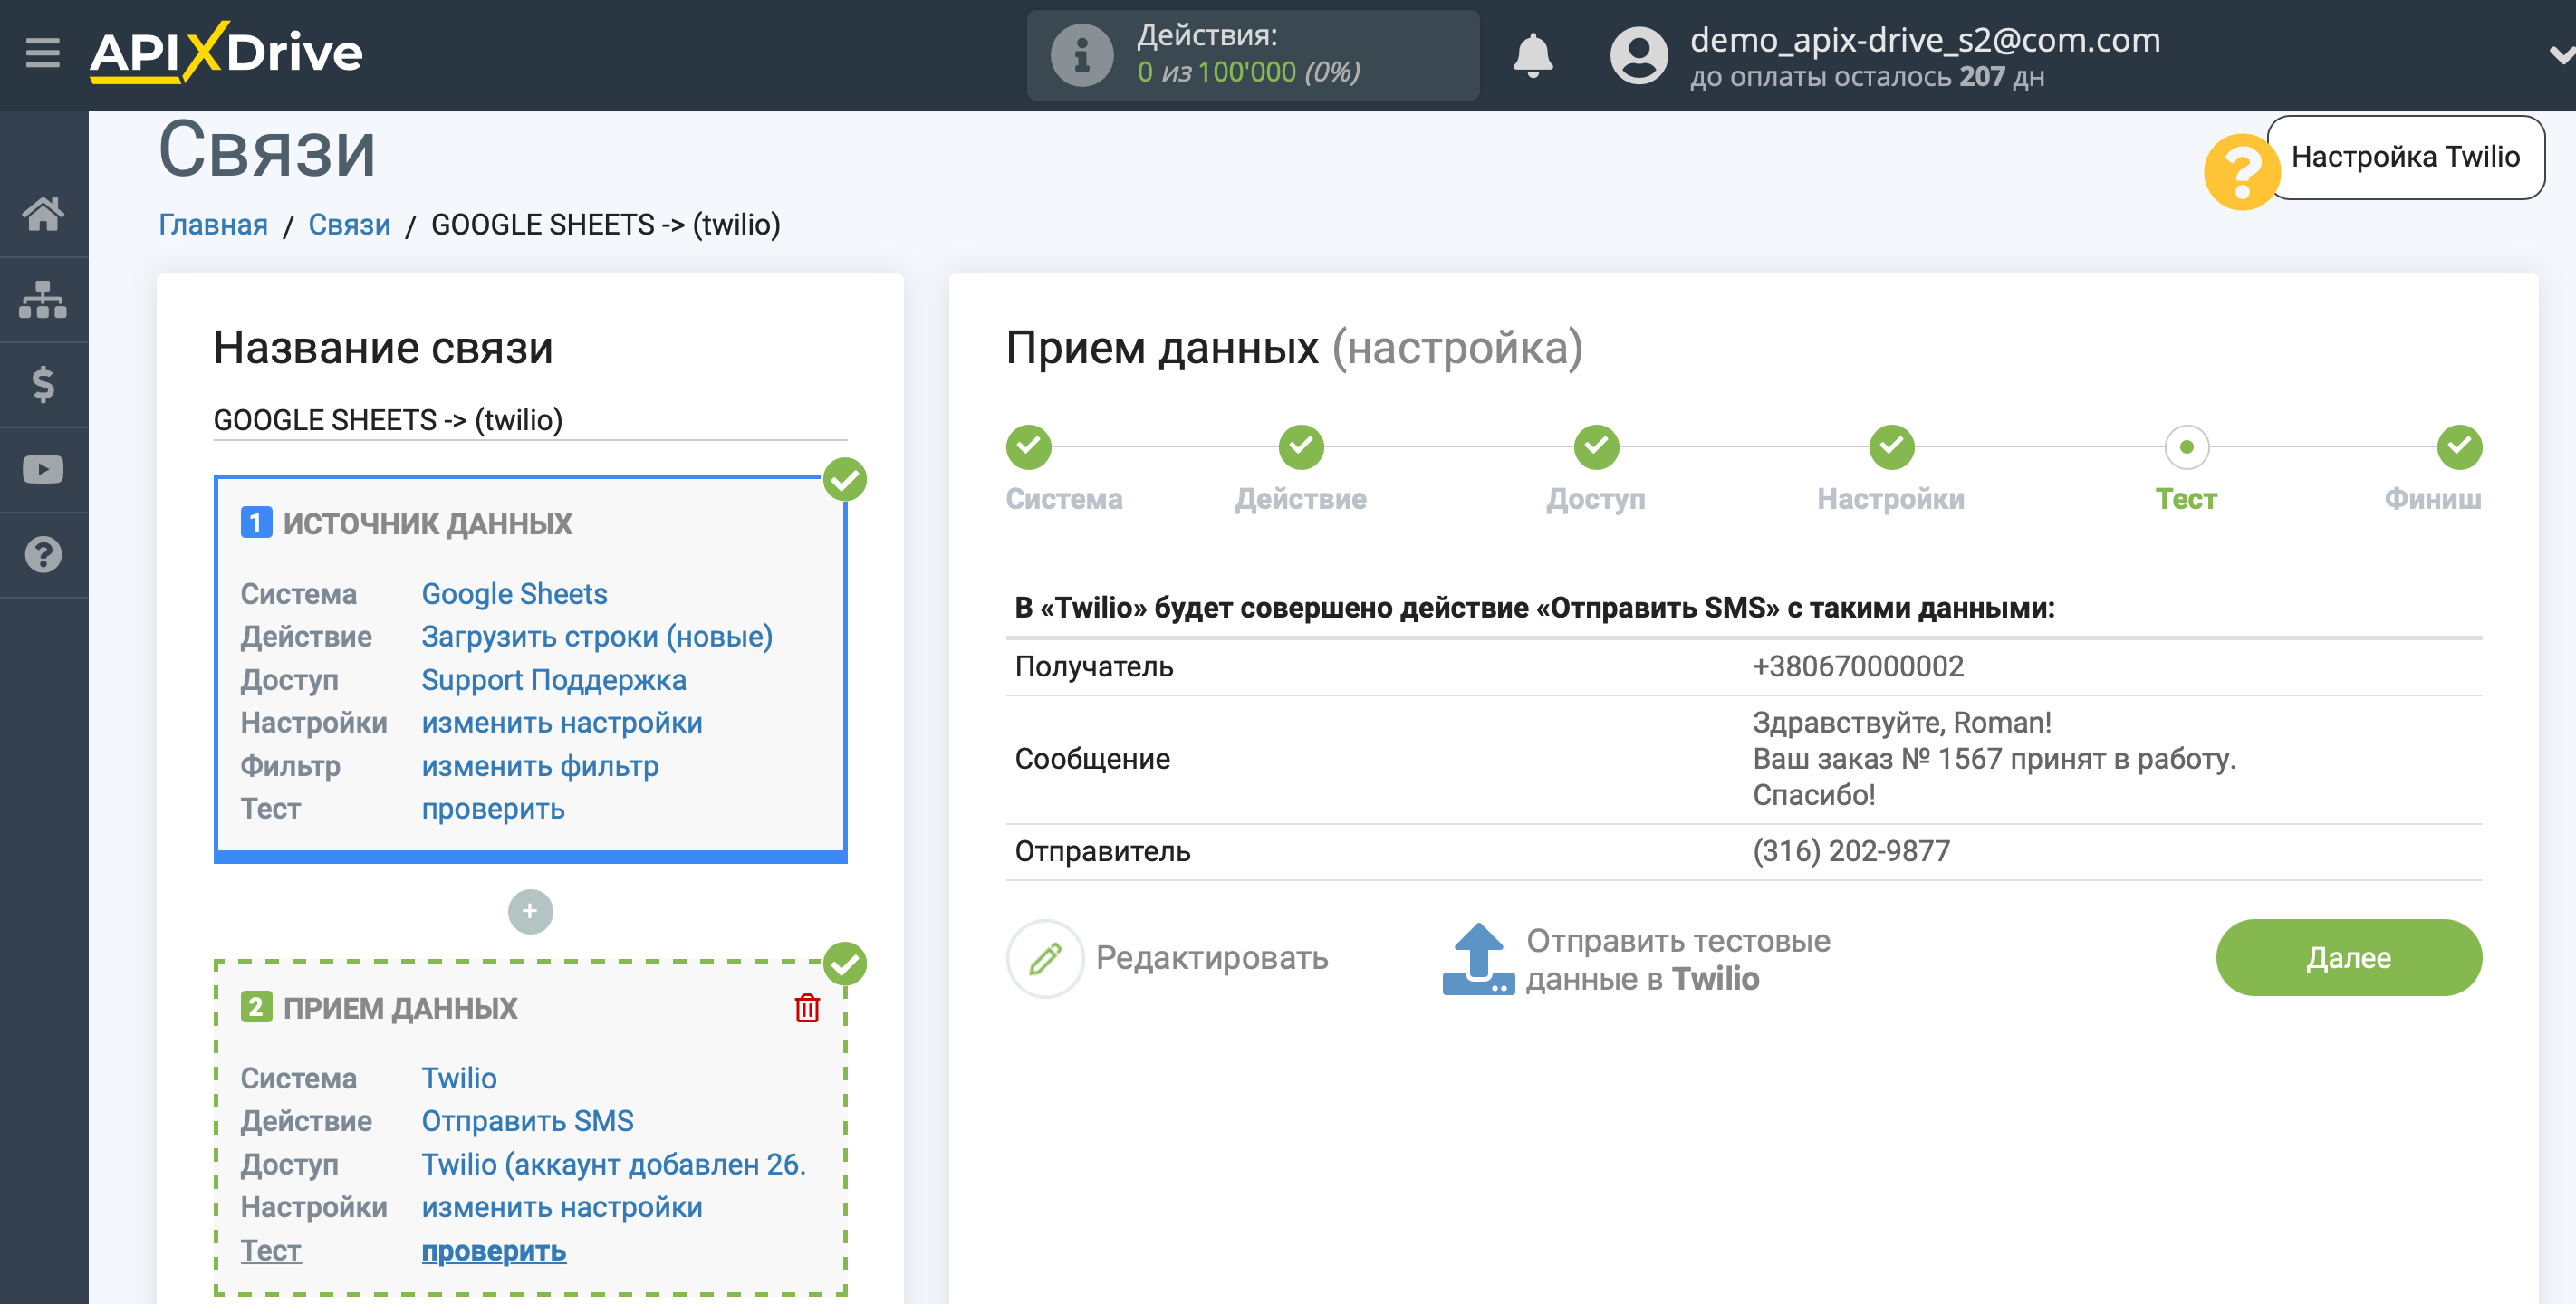Go to Главная breadcrumb
This screenshot has height=1304, width=2576.
coord(213,224)
